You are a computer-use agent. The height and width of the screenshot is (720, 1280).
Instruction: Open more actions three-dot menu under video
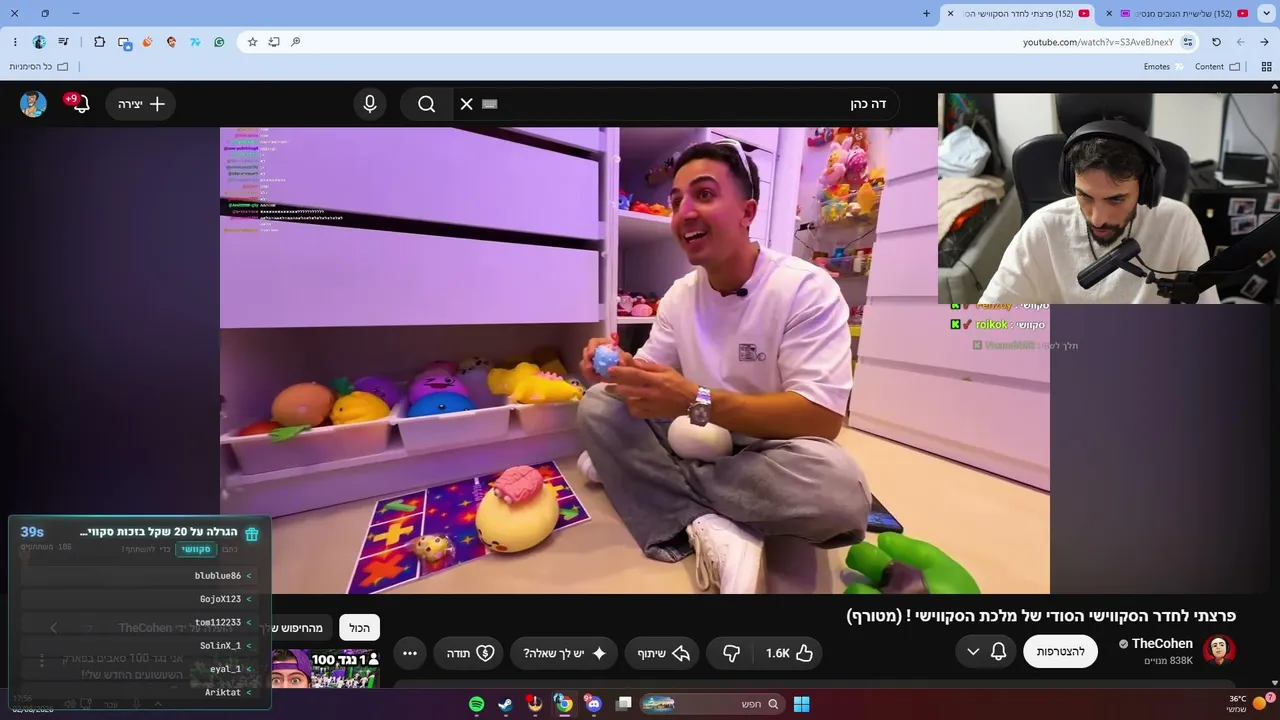[410, 653]
